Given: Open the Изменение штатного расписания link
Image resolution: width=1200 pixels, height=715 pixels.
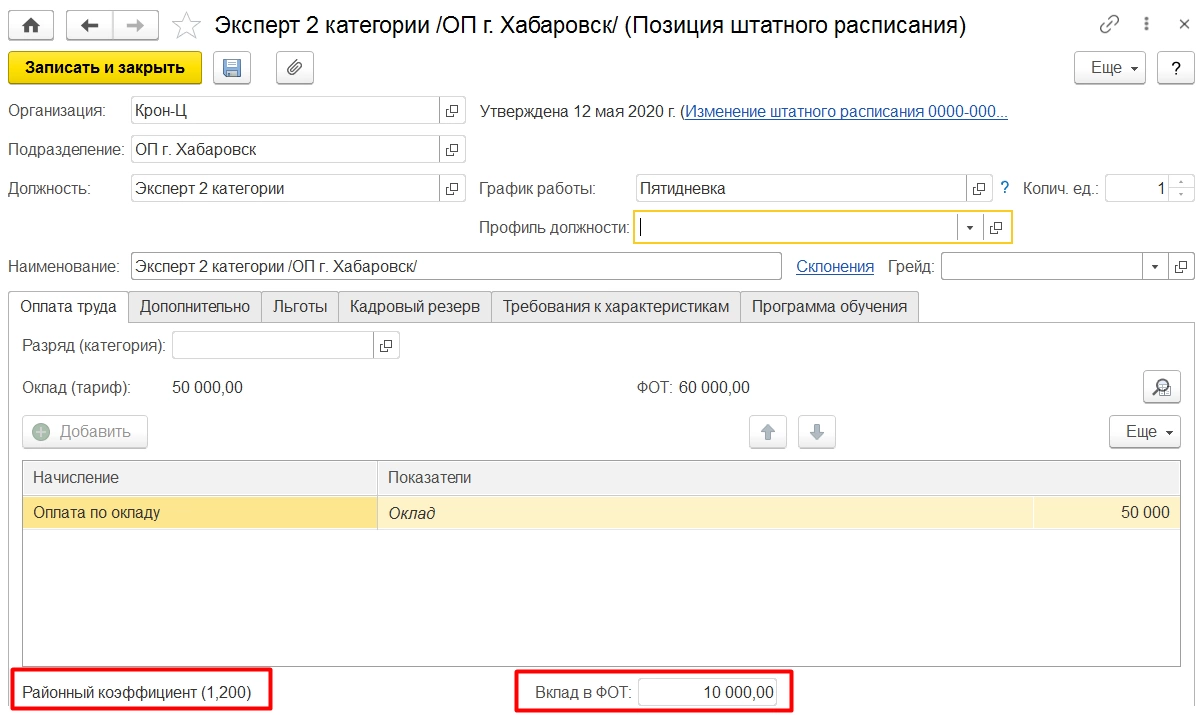Looking at the screenshot, I should pos(846,111).
